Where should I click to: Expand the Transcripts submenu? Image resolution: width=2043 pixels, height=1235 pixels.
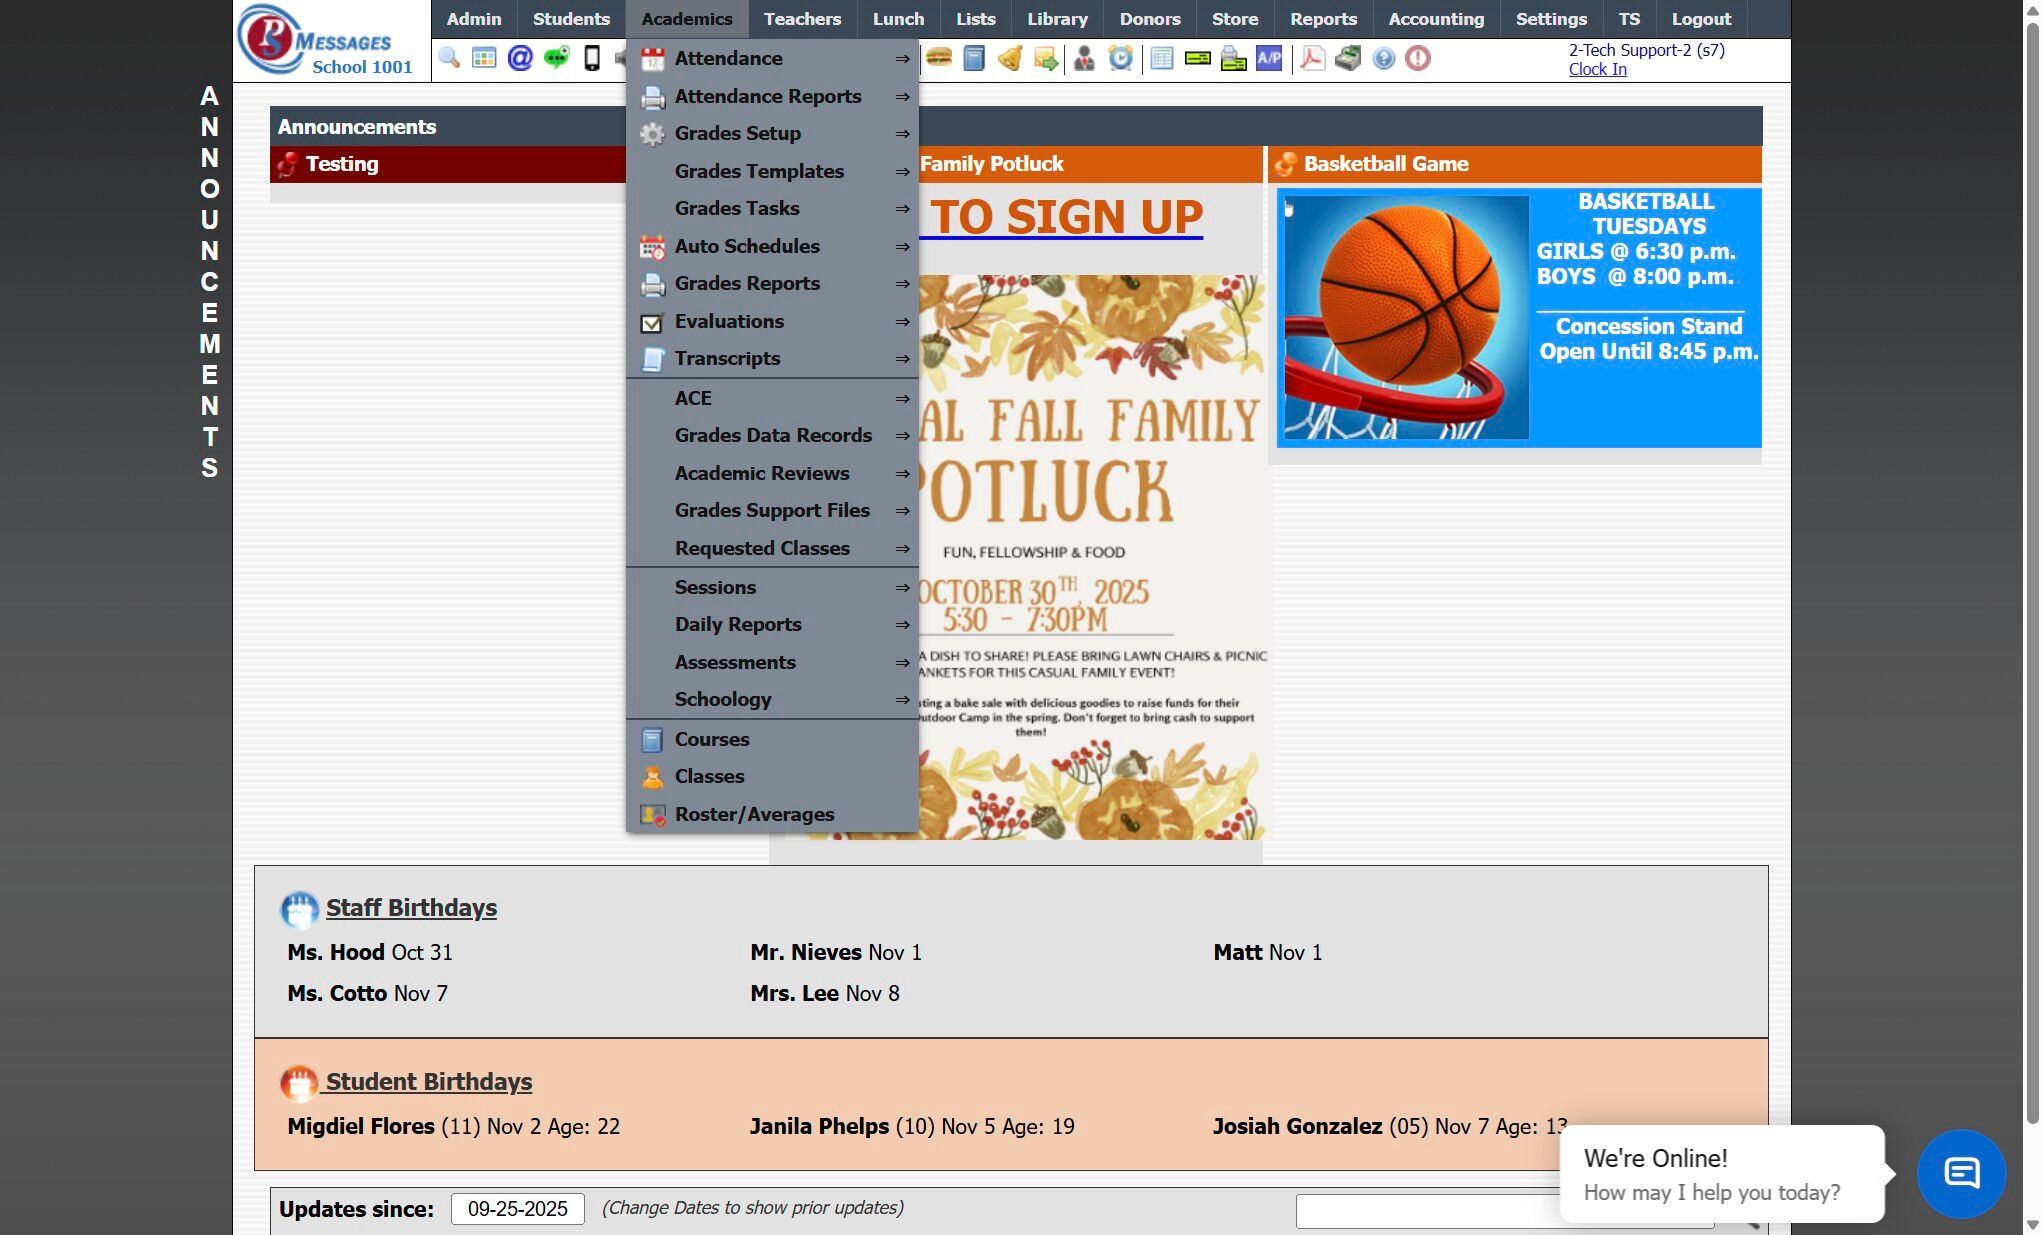coord(727,358)
